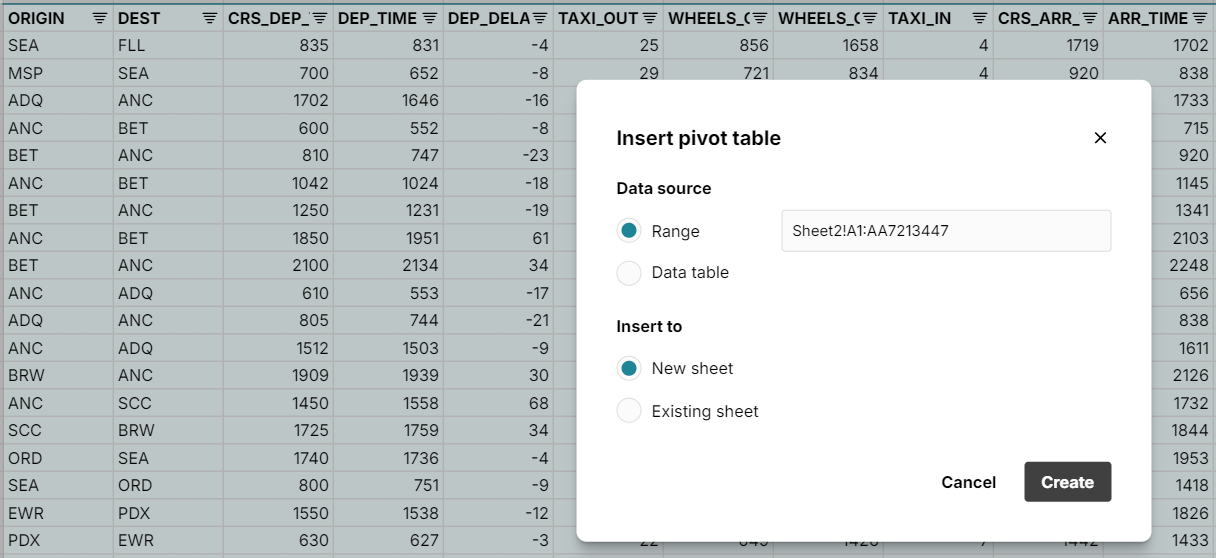Click the TAXI_IN column filter icon

(979, 18)
